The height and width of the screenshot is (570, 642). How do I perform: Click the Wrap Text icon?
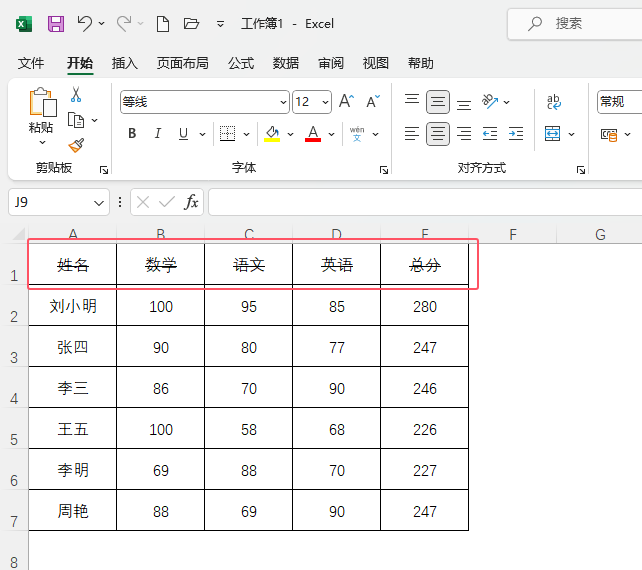click(554, 102)
